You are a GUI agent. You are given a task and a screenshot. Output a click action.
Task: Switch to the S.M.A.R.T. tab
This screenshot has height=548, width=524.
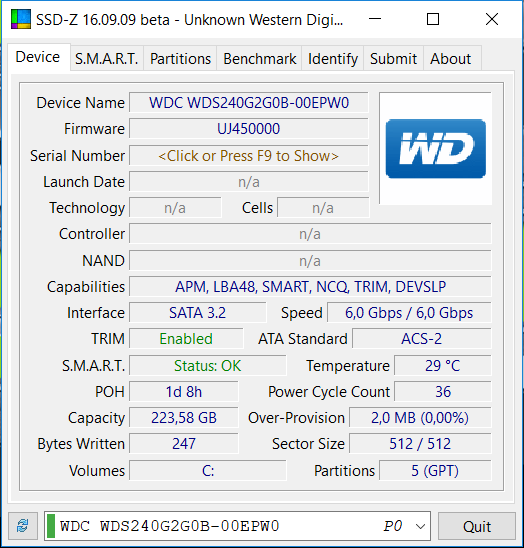(x=107, y=59)
